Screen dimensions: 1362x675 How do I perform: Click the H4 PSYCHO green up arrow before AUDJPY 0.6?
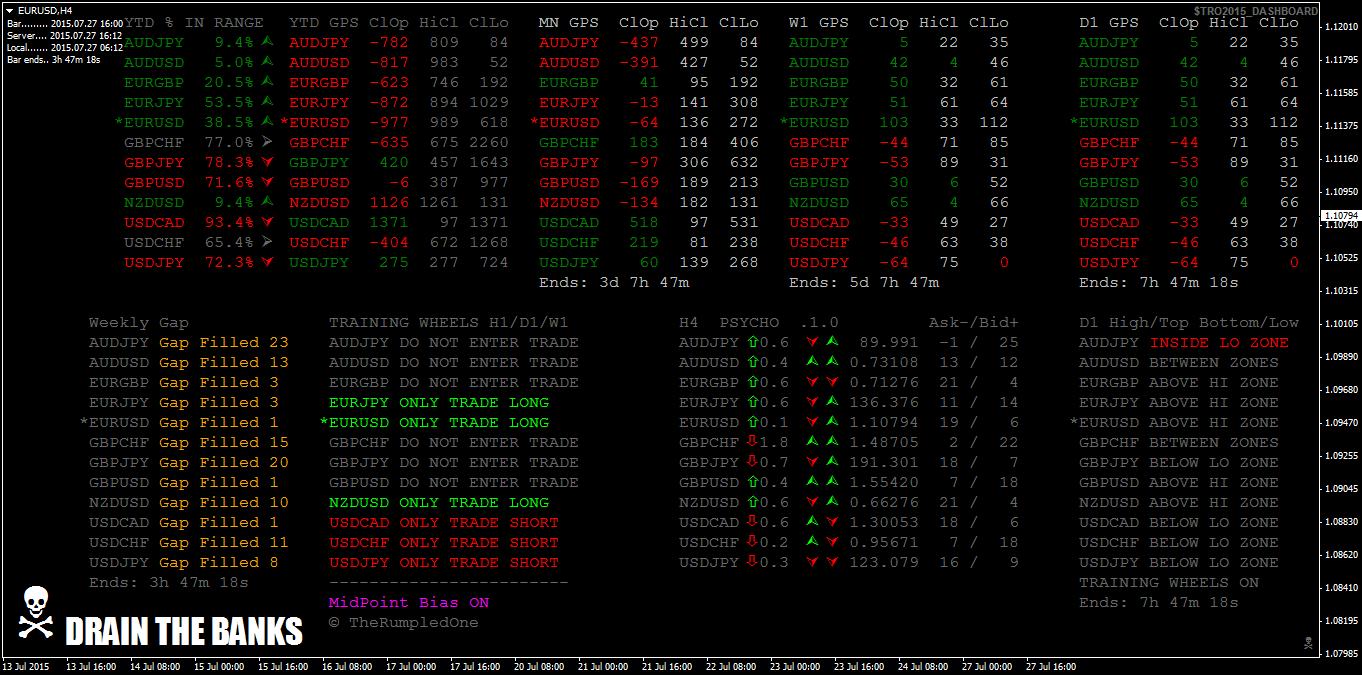(753, 342)
